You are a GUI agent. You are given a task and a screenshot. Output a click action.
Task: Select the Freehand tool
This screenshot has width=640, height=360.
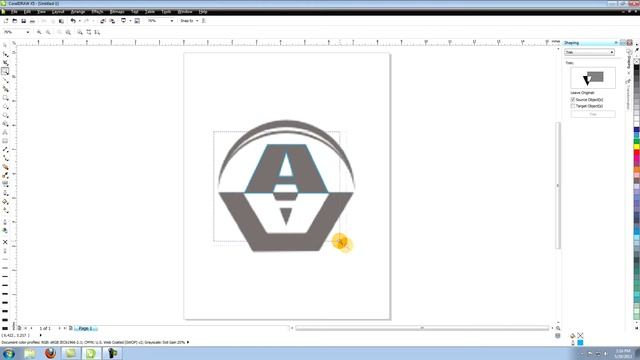tap(5, 80)
